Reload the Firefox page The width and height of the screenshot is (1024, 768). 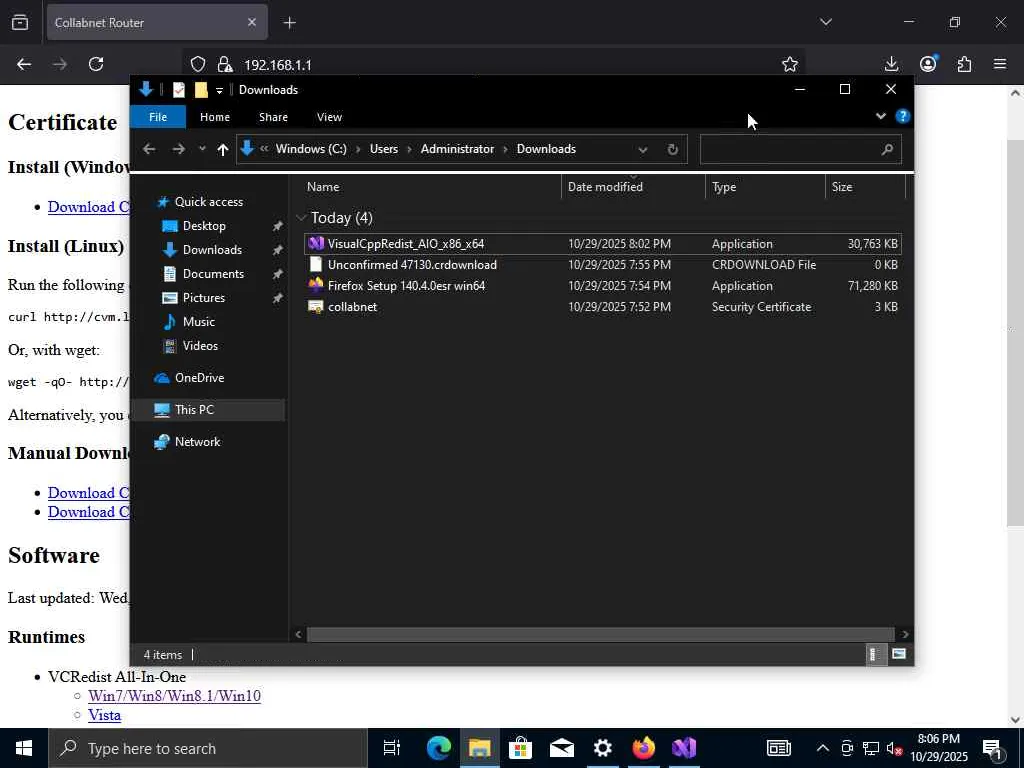(96, 64)
